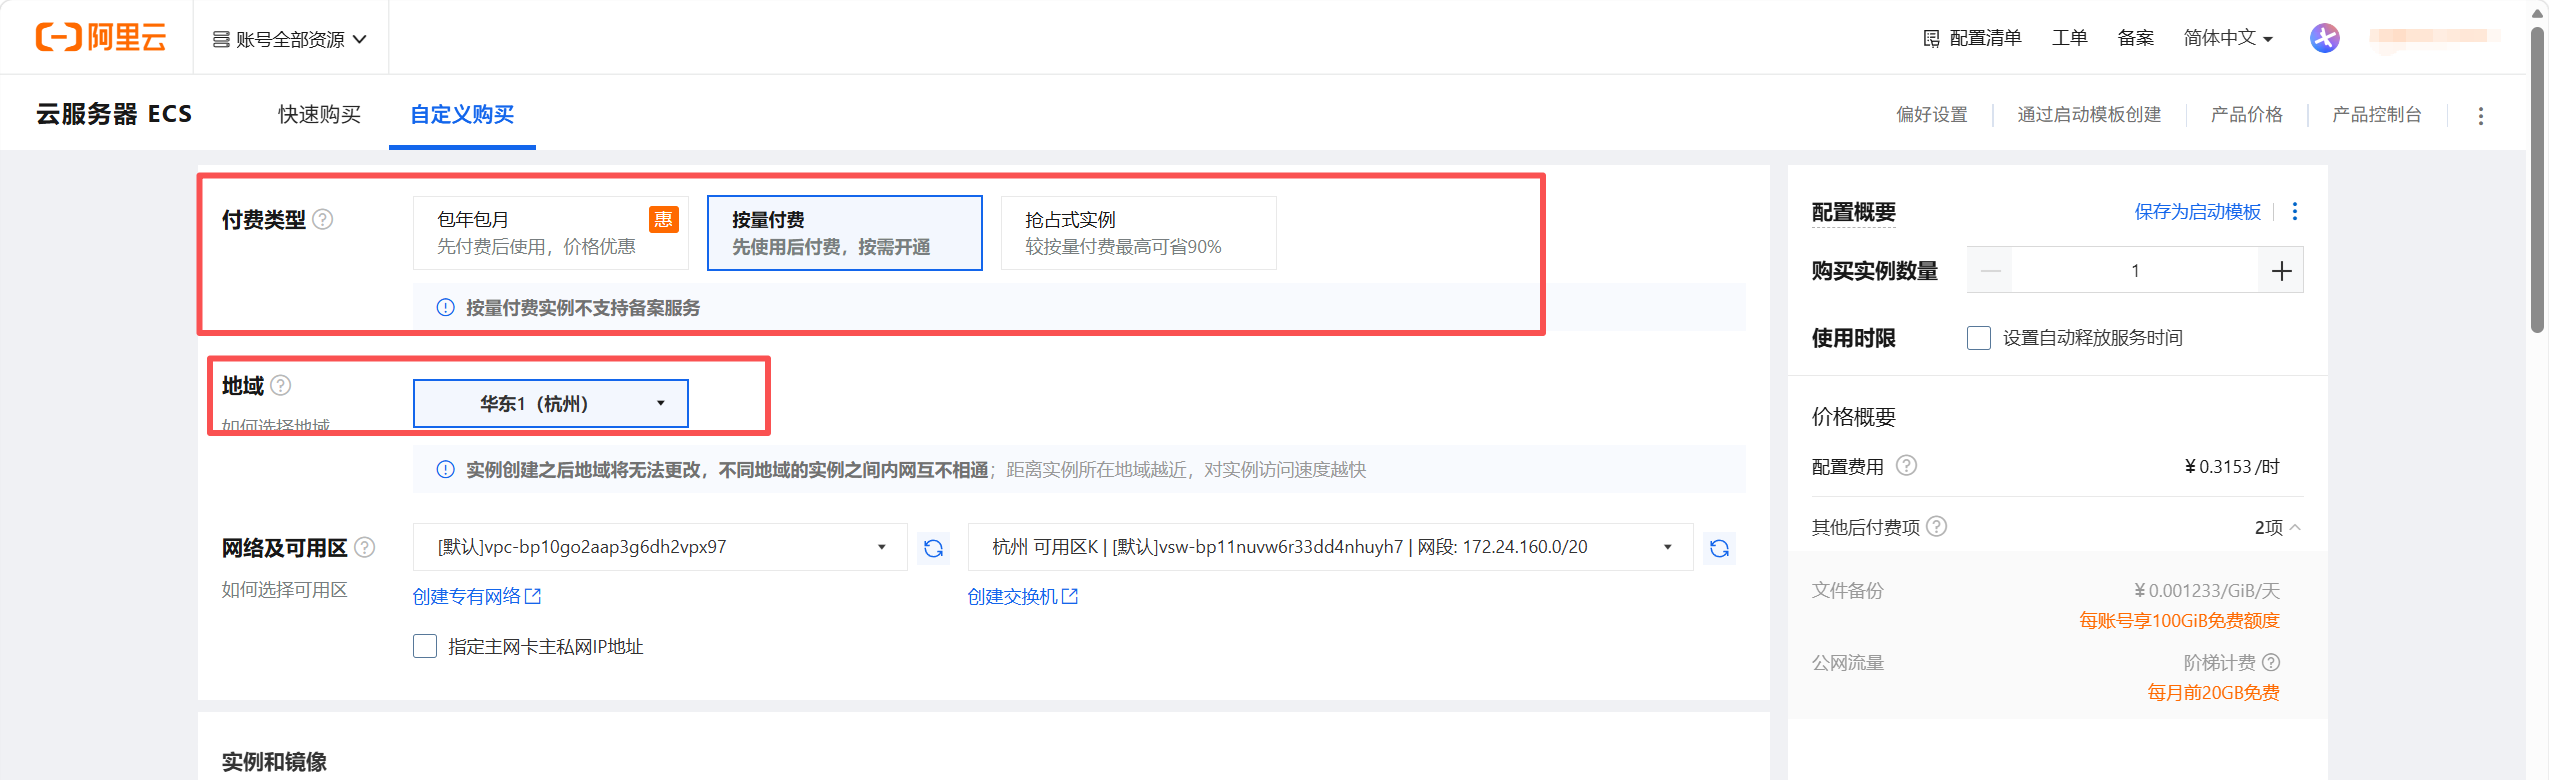This screenshot has width=2549, height=780.
Task: Click the 购买实例数量 input field
Action: coord(2135,271)
